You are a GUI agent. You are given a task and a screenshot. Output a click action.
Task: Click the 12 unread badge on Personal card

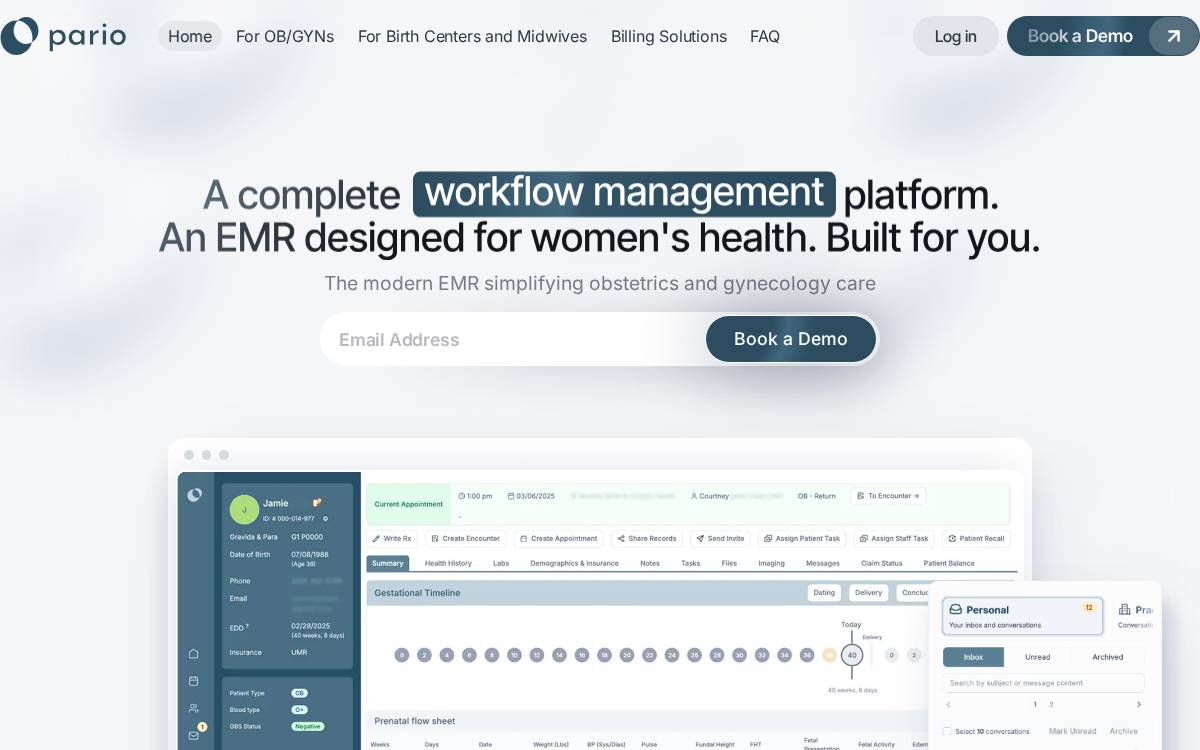[1089, 607]
